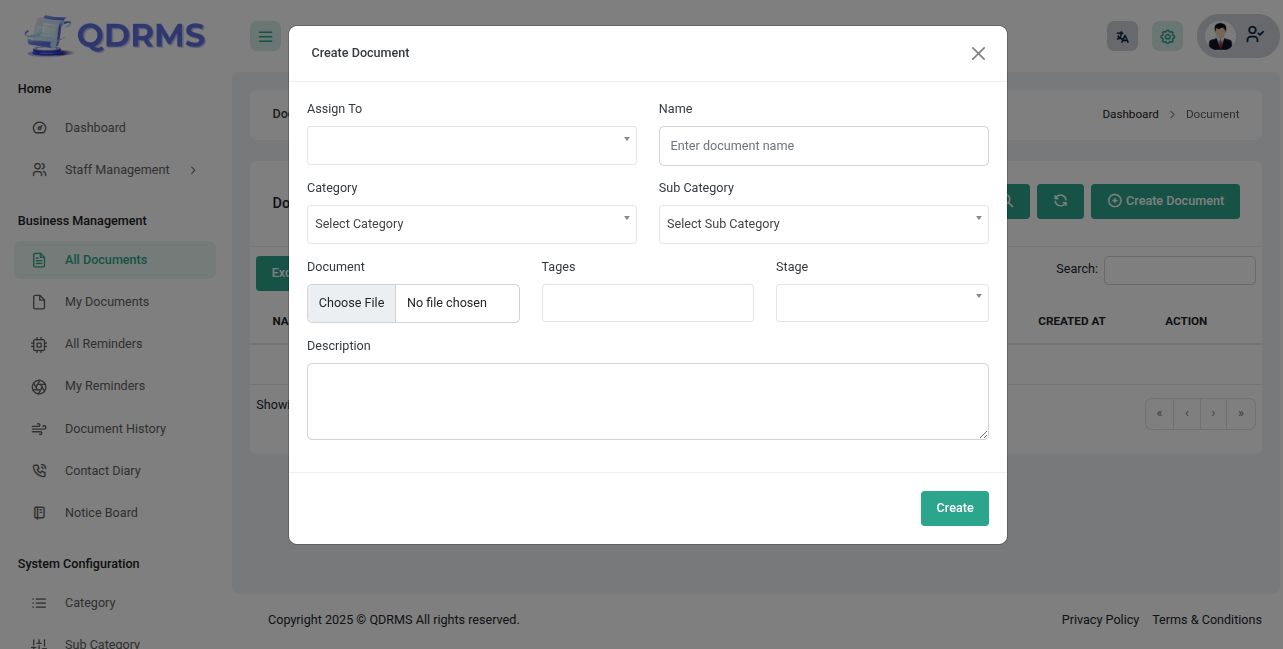1283x649 pixels.
Task: Open the Select Sub Category dropdown
Action: [823, 224]
